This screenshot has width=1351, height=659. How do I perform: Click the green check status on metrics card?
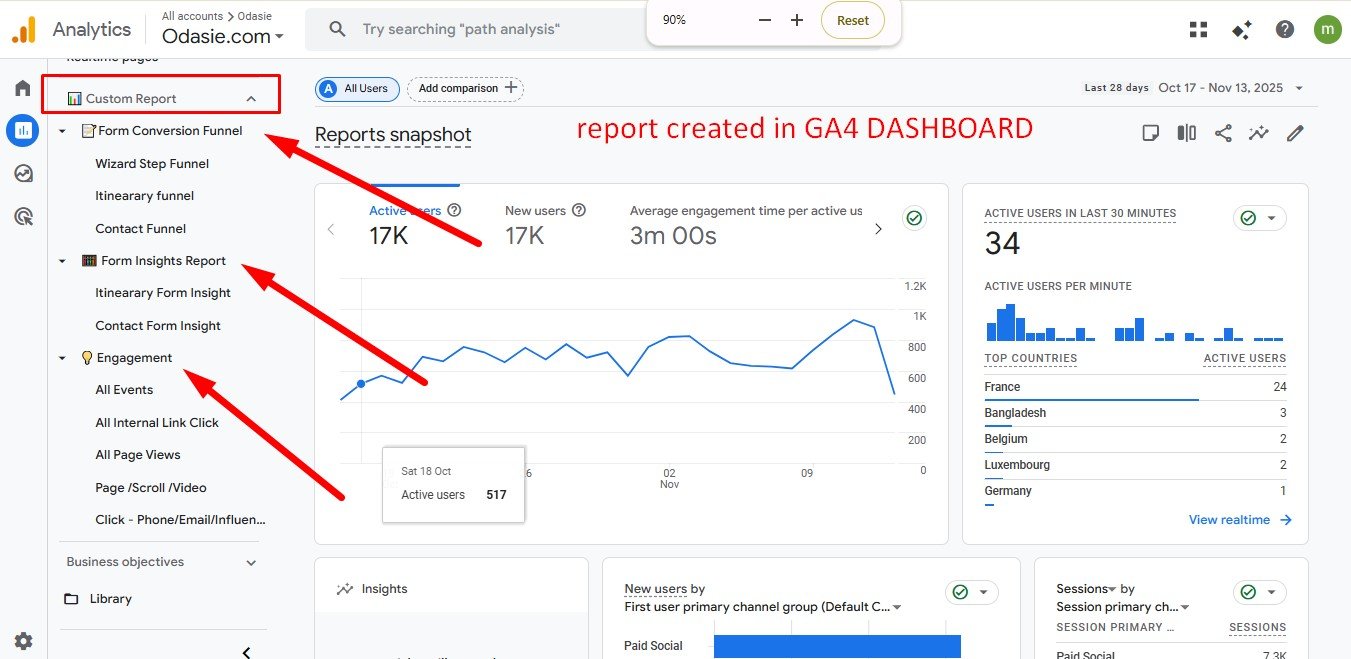914,218
